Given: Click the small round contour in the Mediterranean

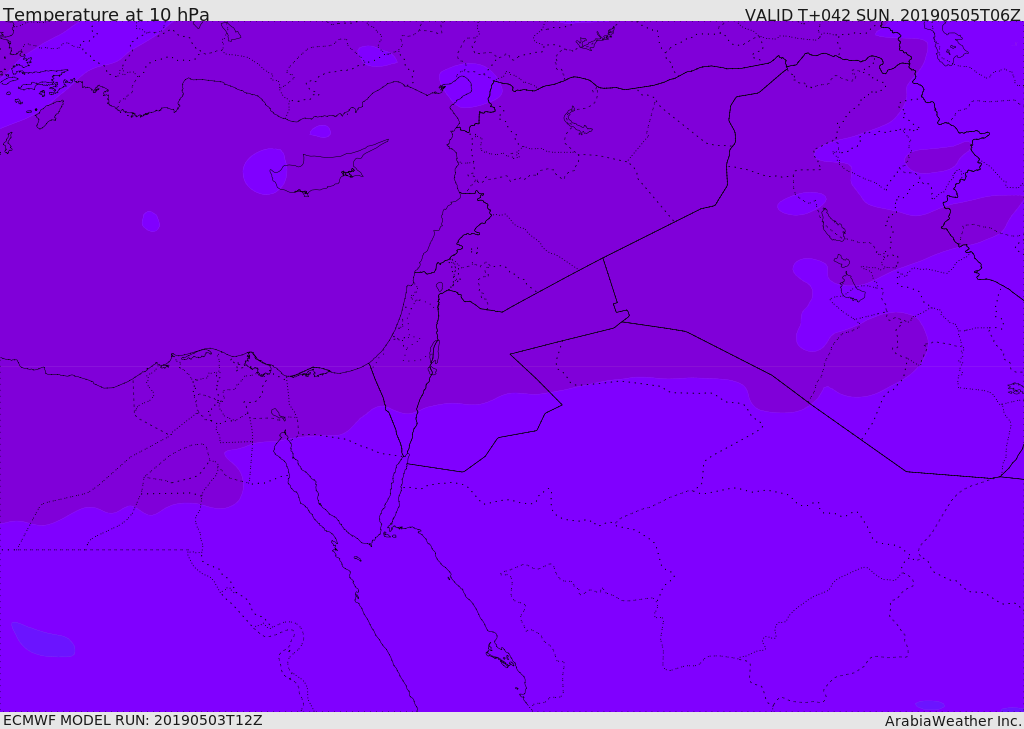Looking at the screenshot, I should [x=151, y=221].
